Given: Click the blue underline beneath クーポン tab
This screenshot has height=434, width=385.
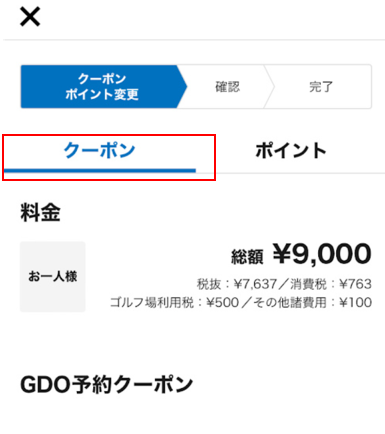Looking at the screenshot, I should tap(100, 171).
